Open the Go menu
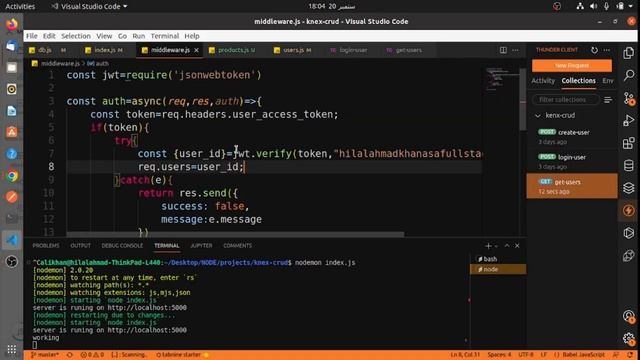Image resolution: width=640 pixels, height=360 pixels. [122, 36]
